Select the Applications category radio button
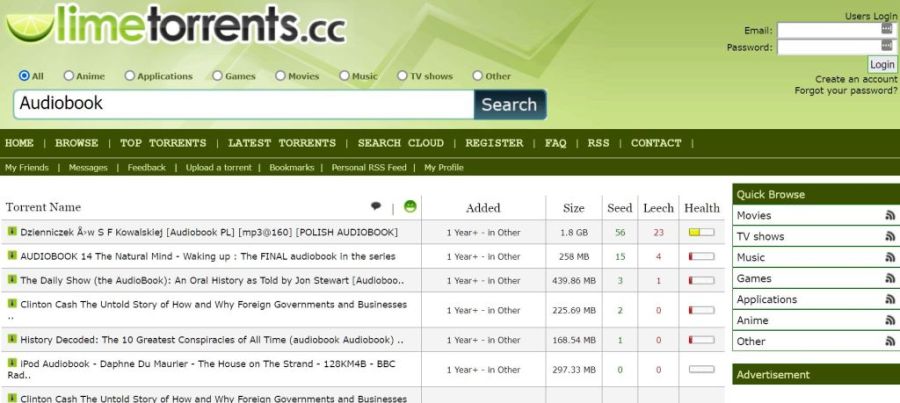900x403 pixels. tap(130, 76)
